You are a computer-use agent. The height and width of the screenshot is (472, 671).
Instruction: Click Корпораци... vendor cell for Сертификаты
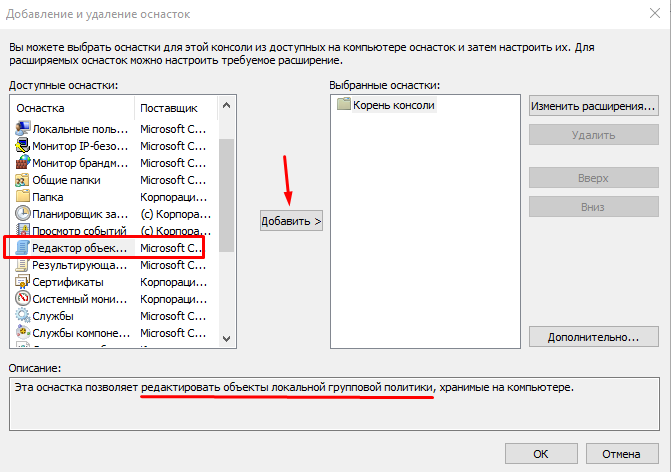coord(173,282)
